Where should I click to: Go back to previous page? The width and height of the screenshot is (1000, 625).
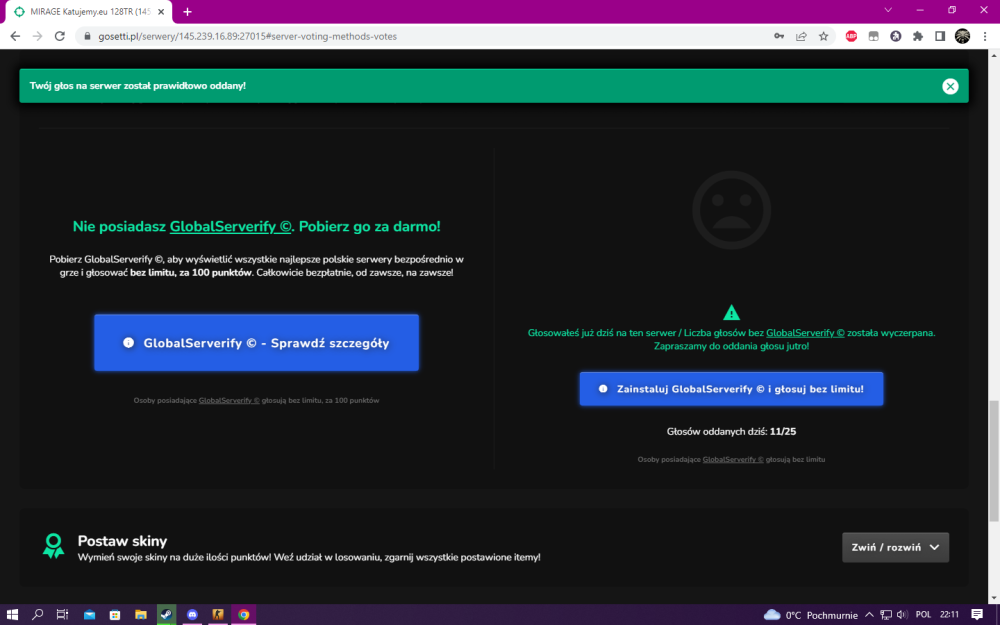[x=15, y=36]
